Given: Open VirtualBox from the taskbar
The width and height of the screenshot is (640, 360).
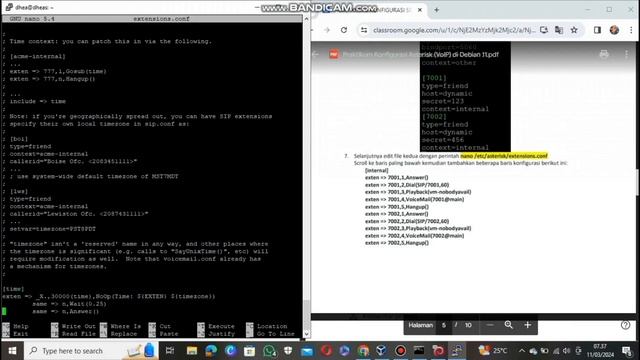Looking at the screenshot, I should (381, 351).
